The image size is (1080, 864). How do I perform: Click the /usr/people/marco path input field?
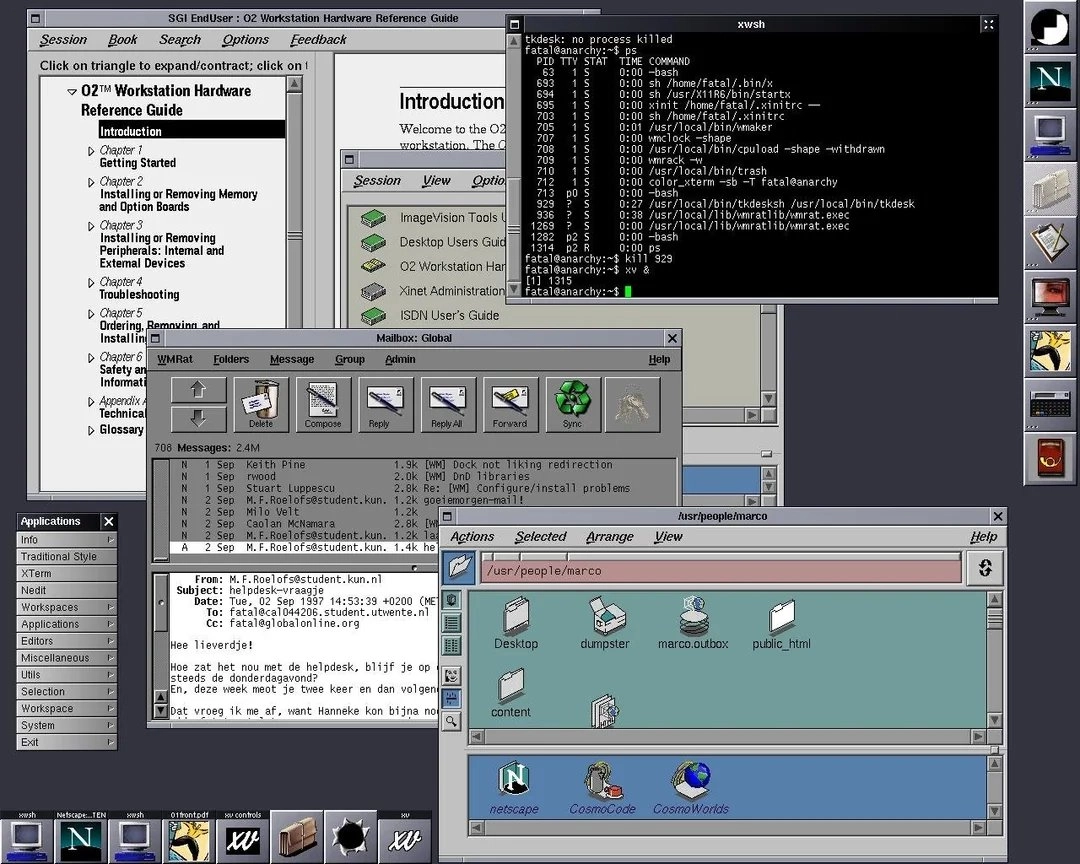[718, 570]
